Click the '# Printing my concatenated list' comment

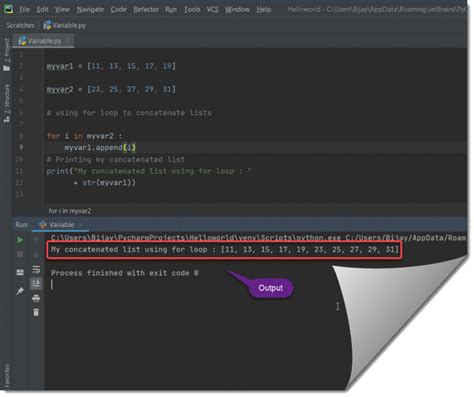pos(115,159)
